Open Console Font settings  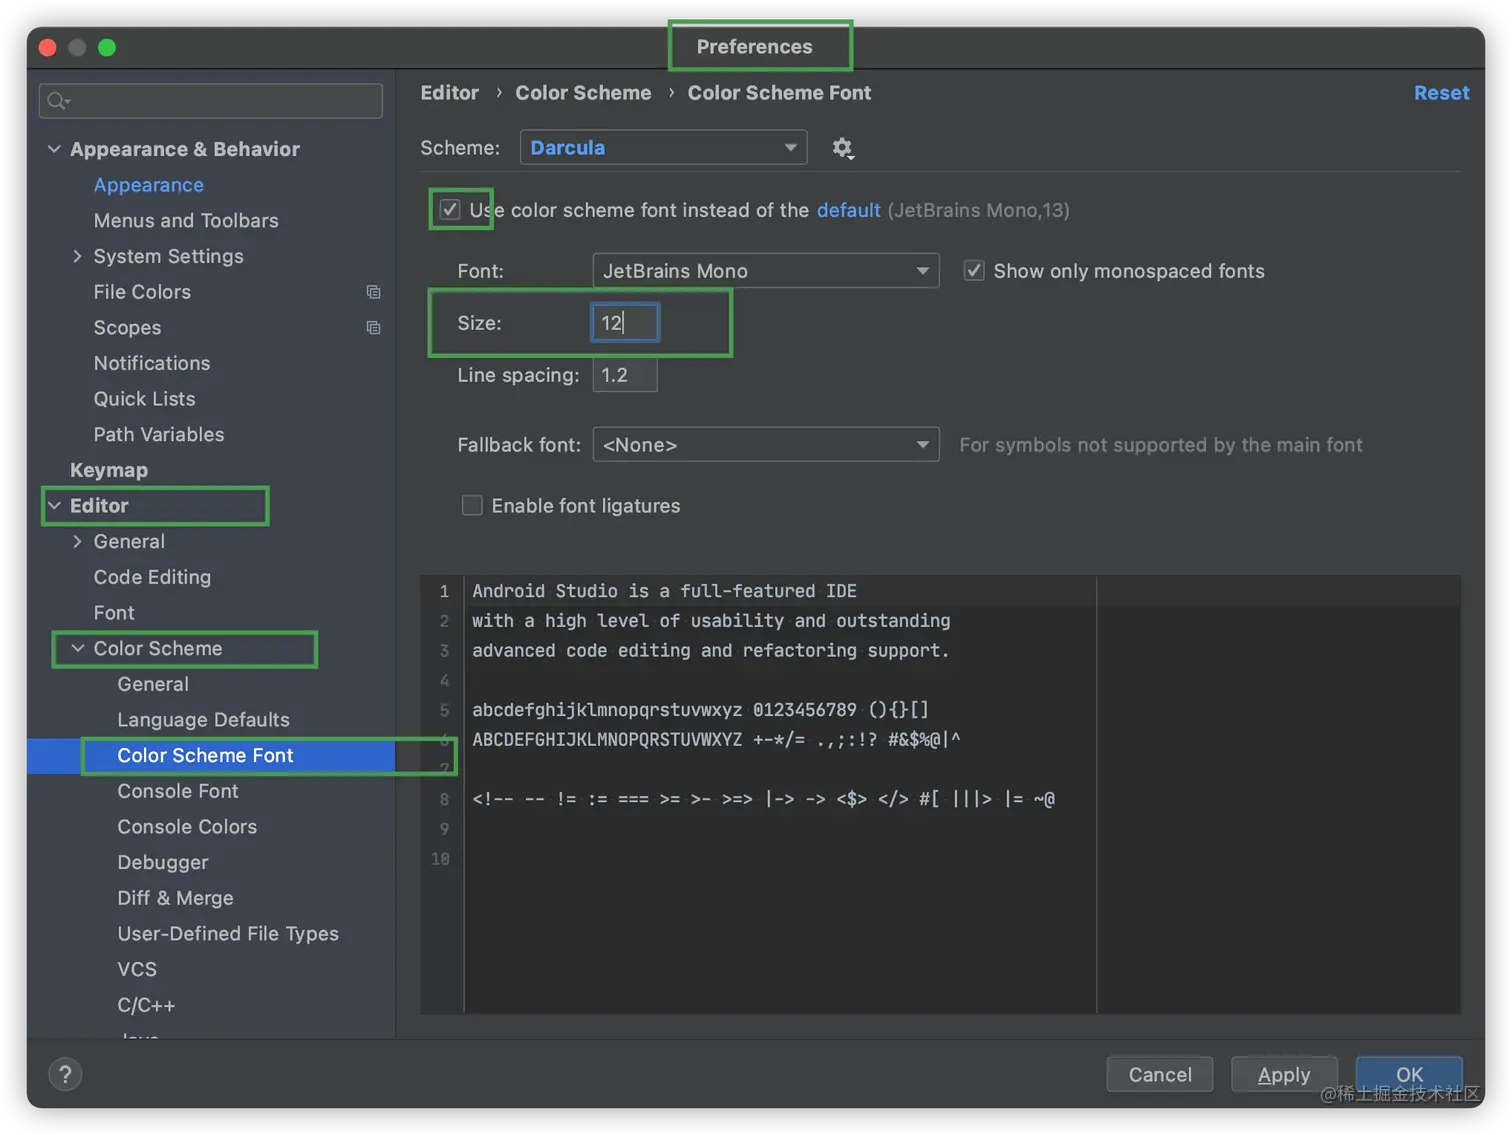pos(178,791)
